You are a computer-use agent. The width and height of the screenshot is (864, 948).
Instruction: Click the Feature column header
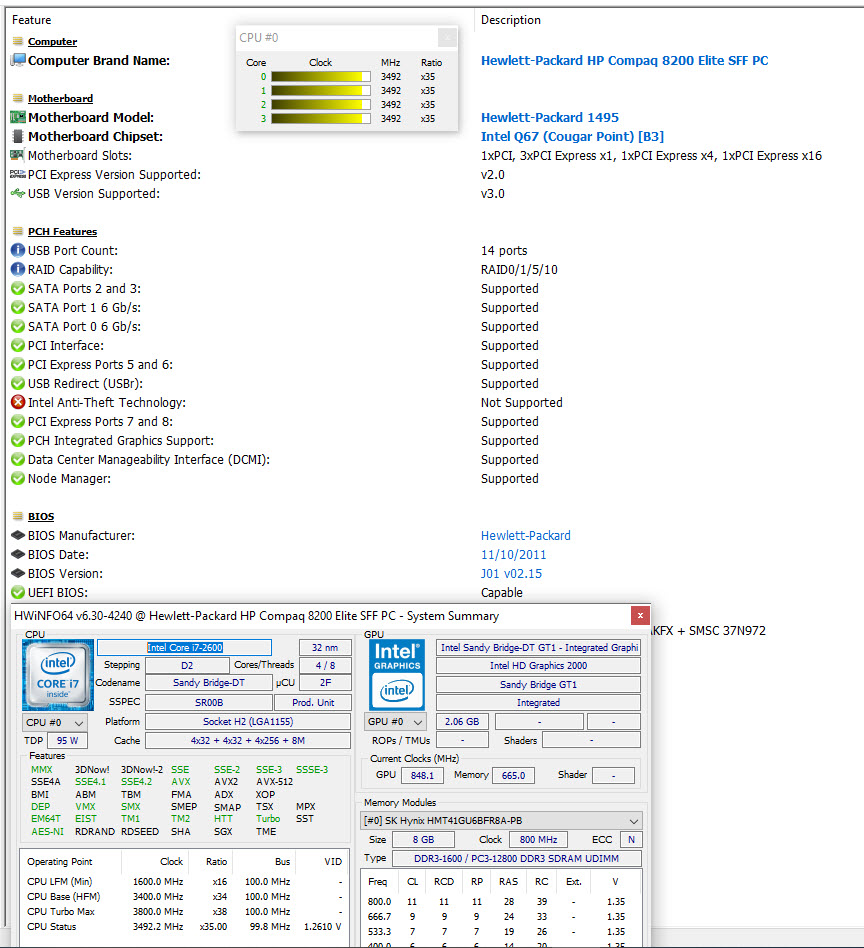[31, 20]
